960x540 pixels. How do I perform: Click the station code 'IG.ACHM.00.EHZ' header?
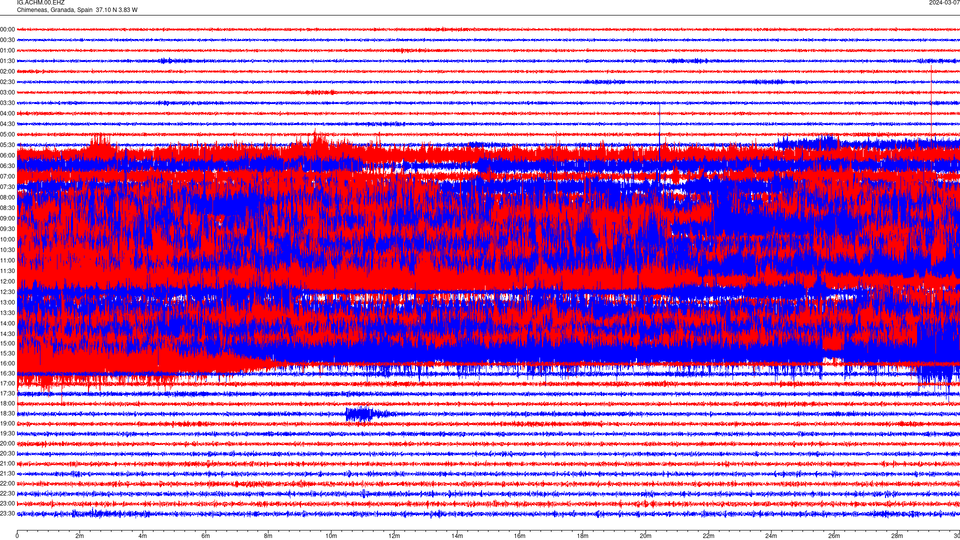point(40,2)
